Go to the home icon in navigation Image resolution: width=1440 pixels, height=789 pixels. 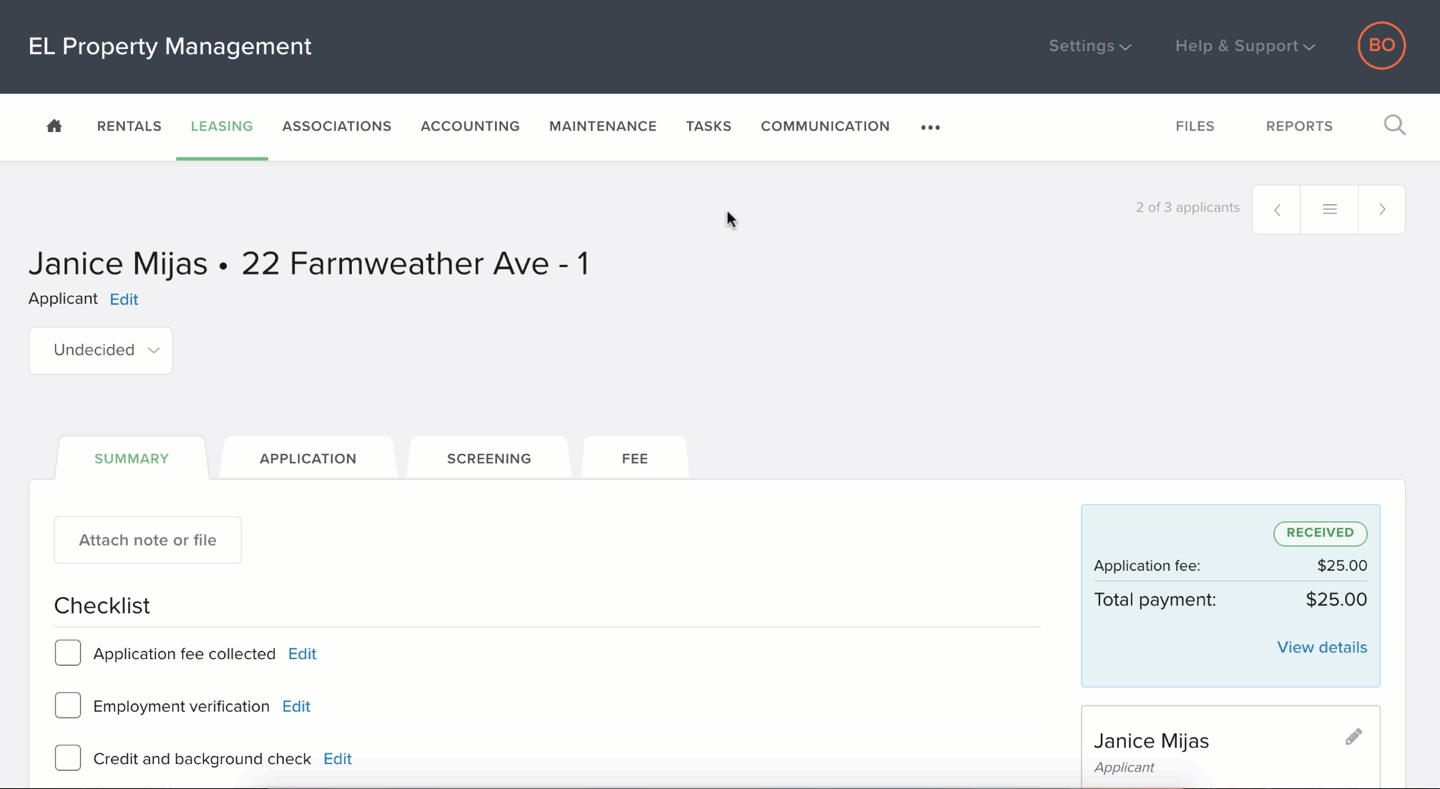click(x=54, y=126)
